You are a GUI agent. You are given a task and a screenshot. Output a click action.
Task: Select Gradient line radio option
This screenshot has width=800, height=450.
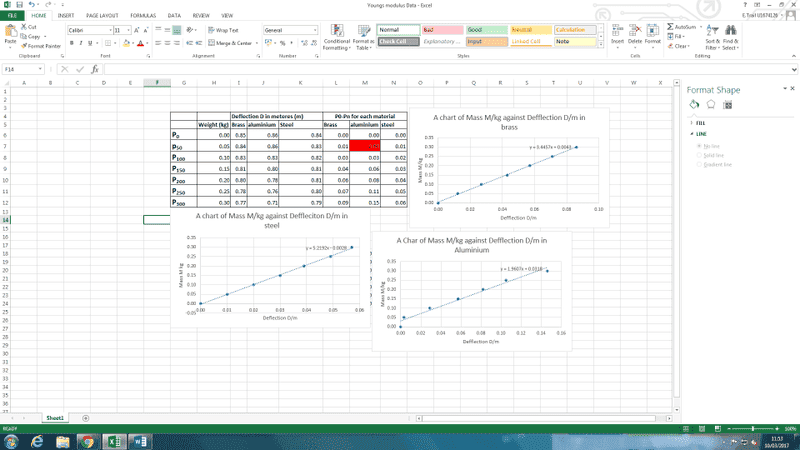tap(699, 164)
